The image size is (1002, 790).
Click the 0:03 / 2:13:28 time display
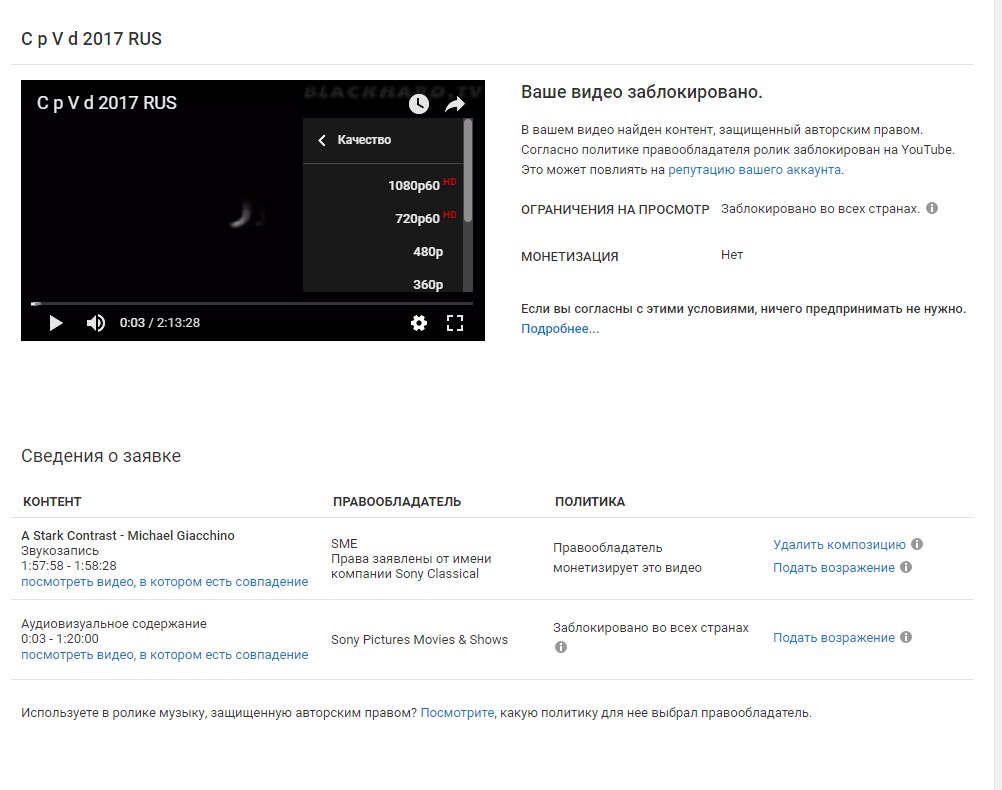[160, 323]
